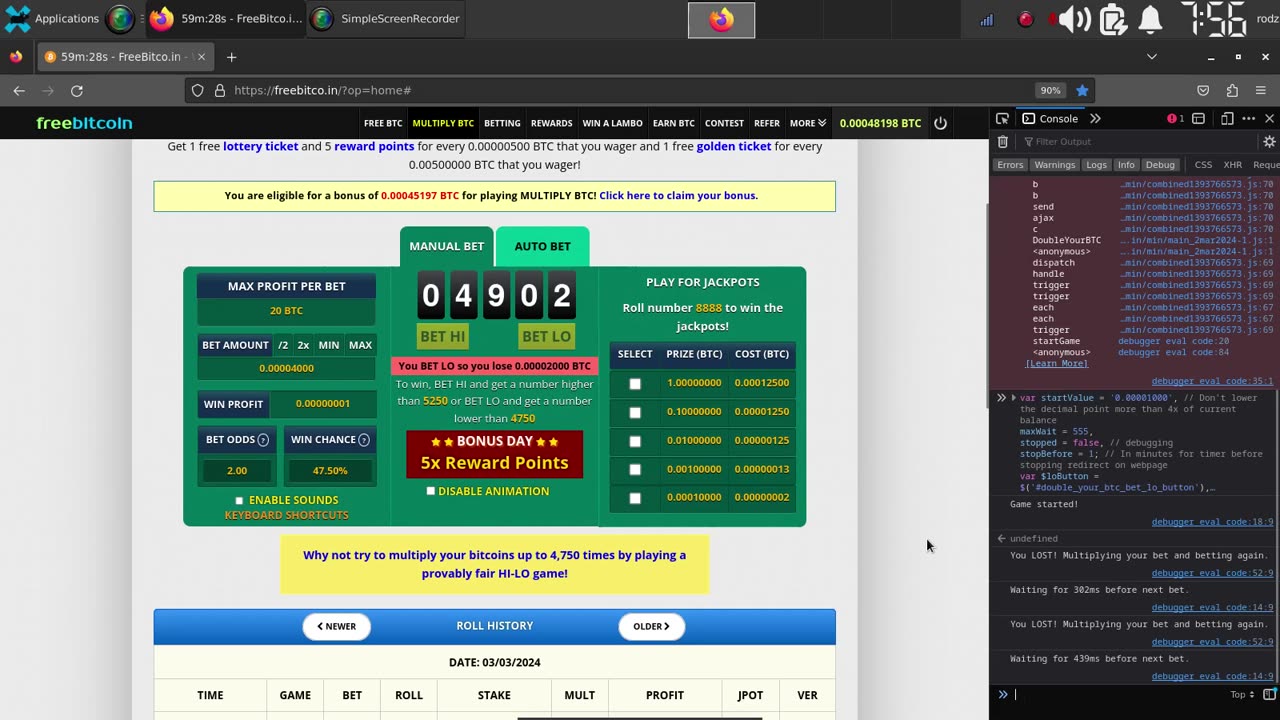Open notifications bell tray icon
The image size is (1280, 720).
[x=1151, y=19]
